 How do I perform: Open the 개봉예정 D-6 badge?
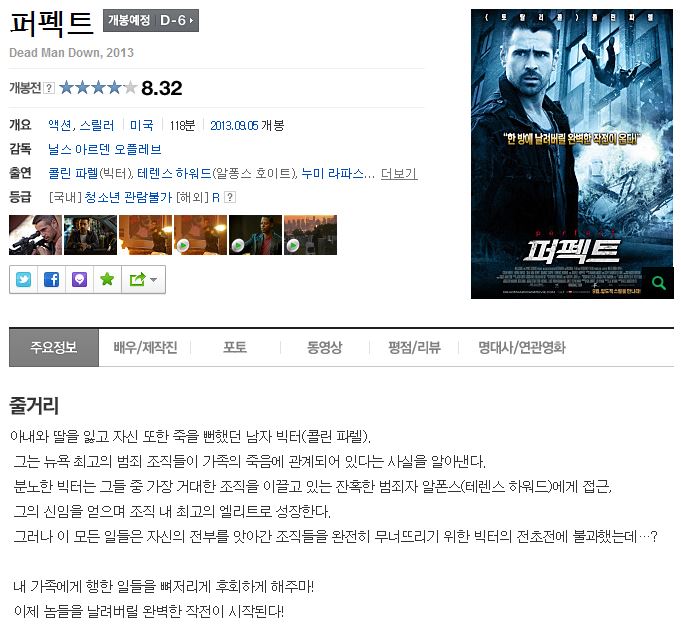[x=151, y=20]
